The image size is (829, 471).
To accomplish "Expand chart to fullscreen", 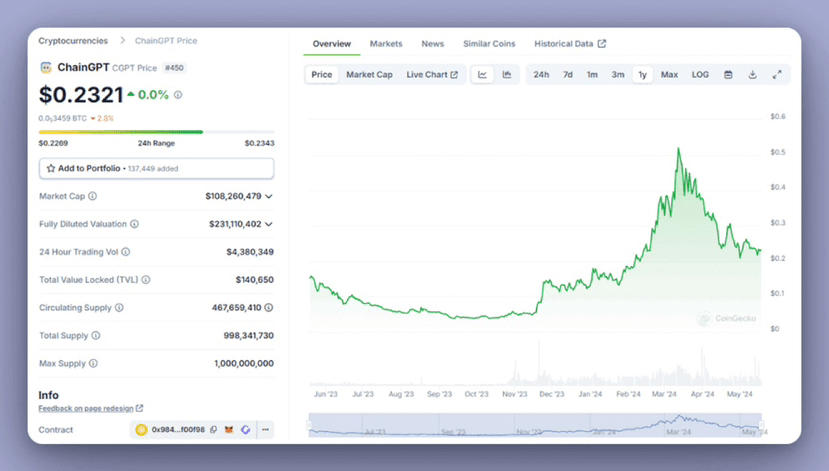I will 777,75.
